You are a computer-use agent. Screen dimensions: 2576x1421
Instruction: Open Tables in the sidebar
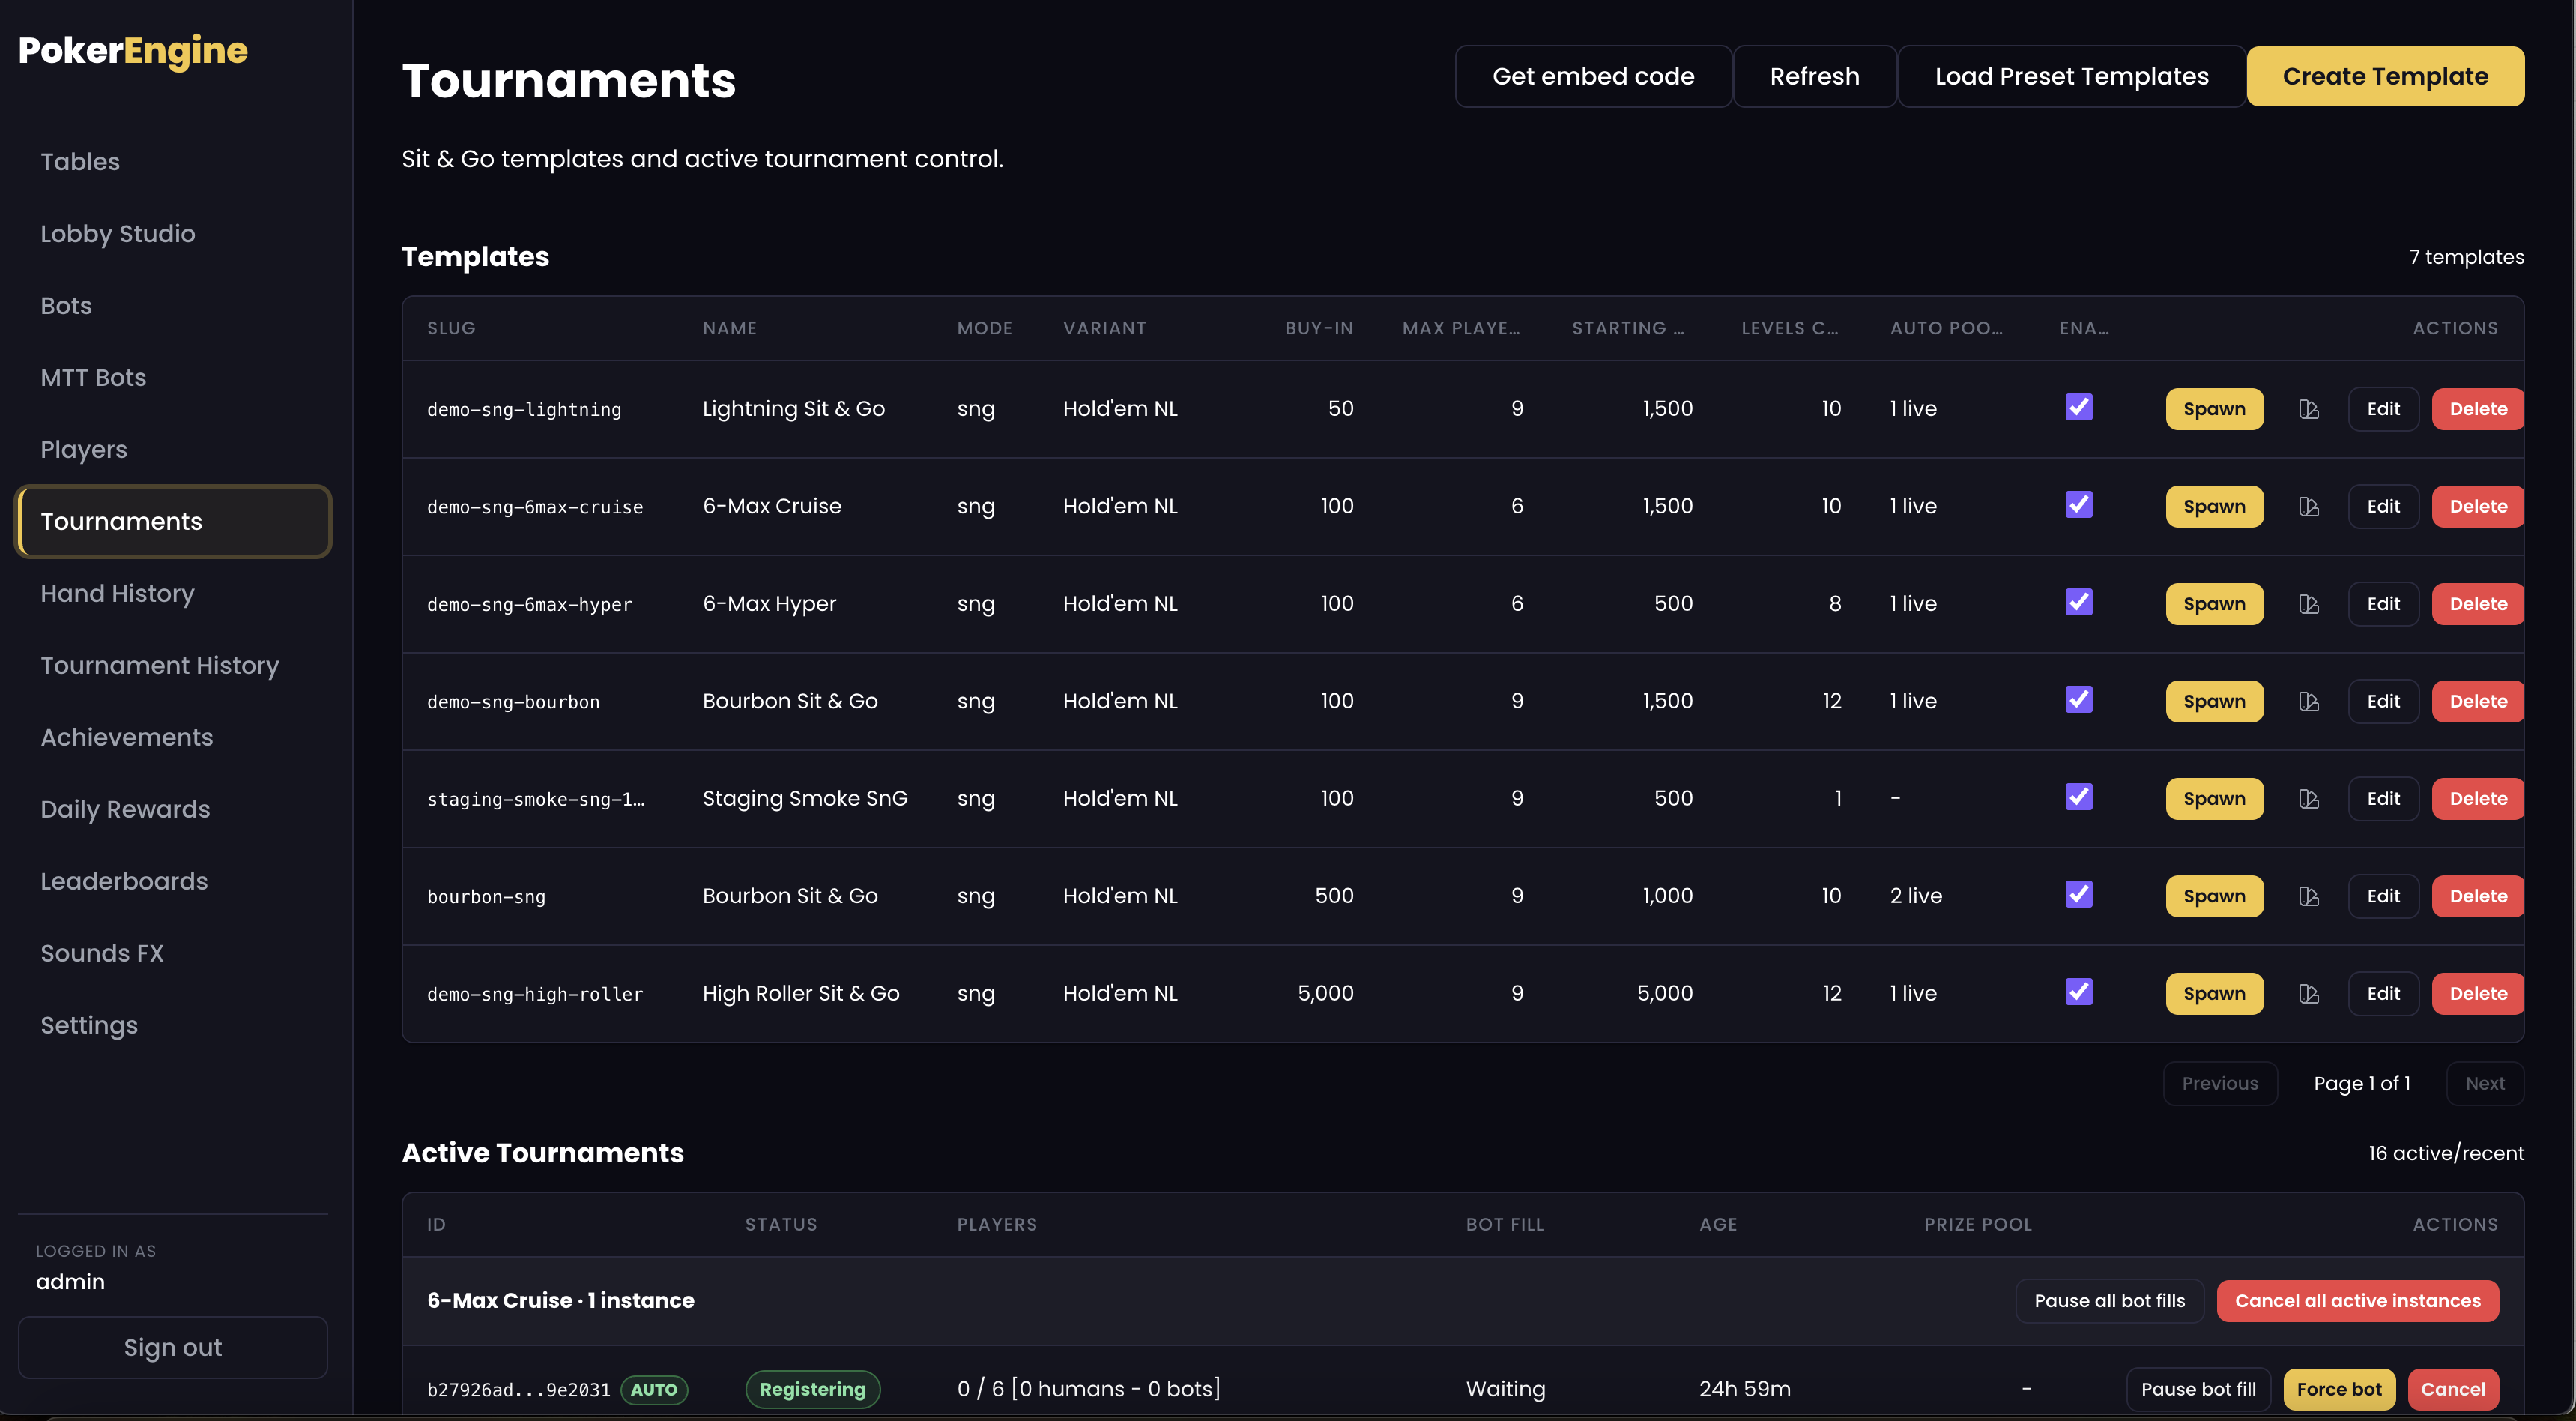(173, 162)
